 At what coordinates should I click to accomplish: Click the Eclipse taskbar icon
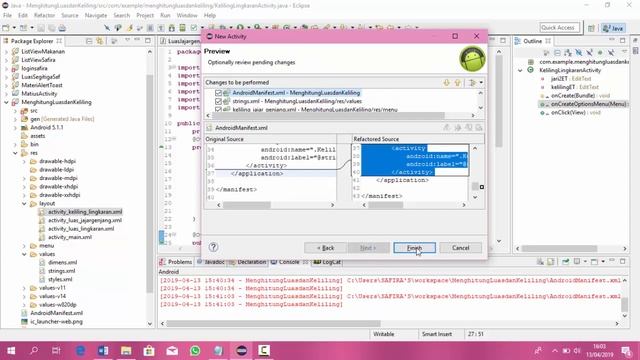point(241,351)
